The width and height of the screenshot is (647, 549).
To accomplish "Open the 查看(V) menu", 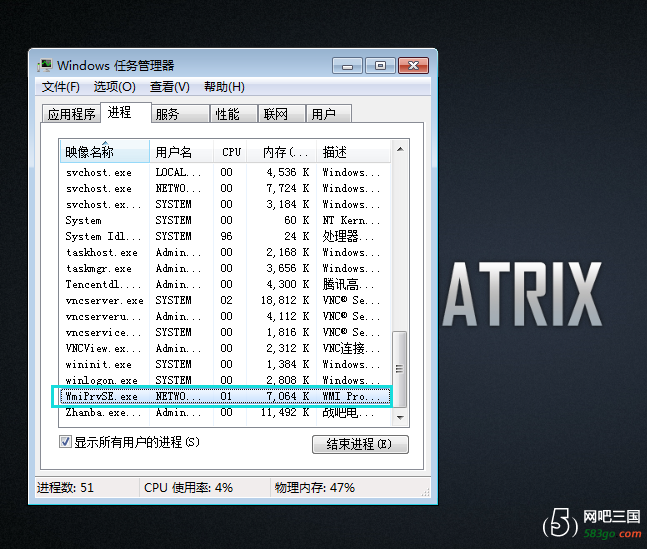I will (170, 87).
